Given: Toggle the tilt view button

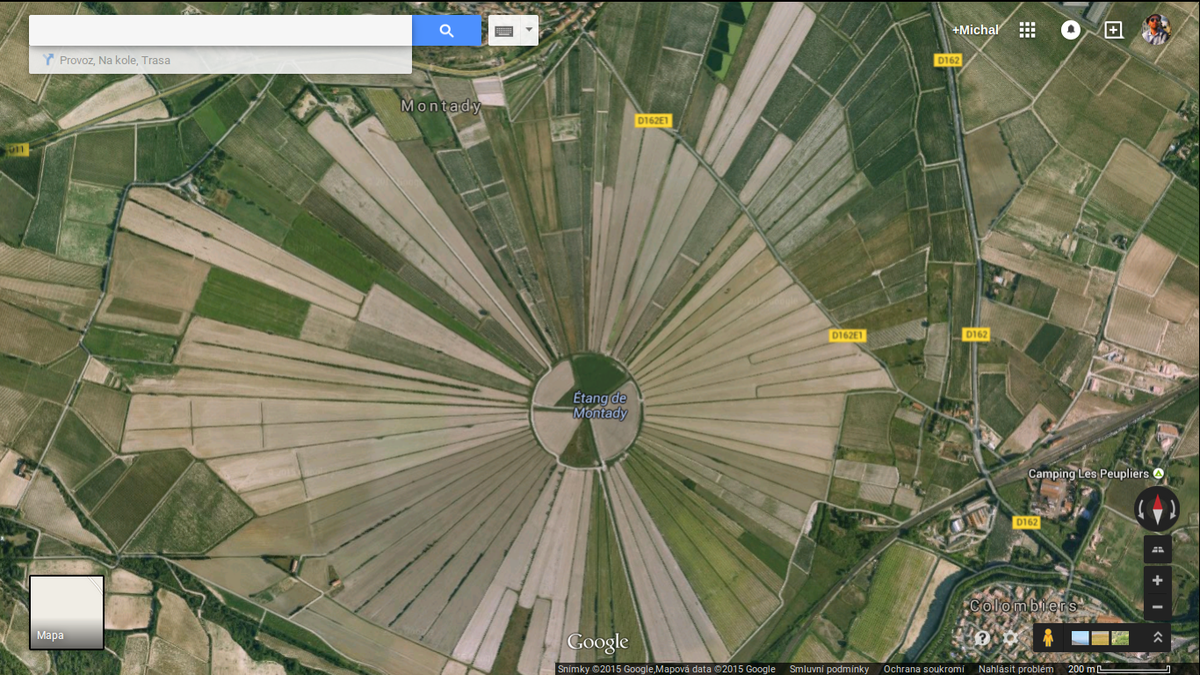Looking at the screenshot, I should pos(1157,549).
